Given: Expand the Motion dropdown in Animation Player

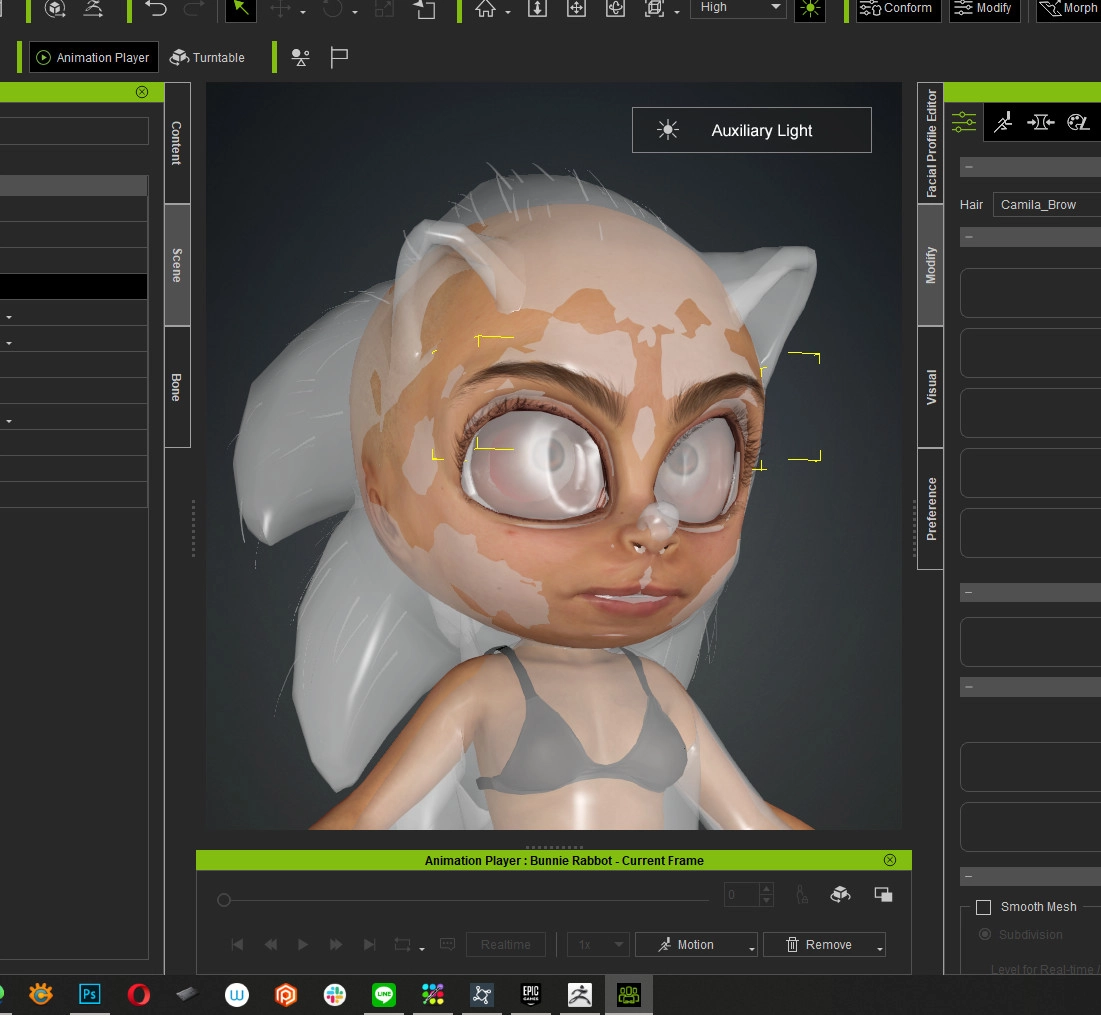Looking at the screenshot, I should click(752, 946).
